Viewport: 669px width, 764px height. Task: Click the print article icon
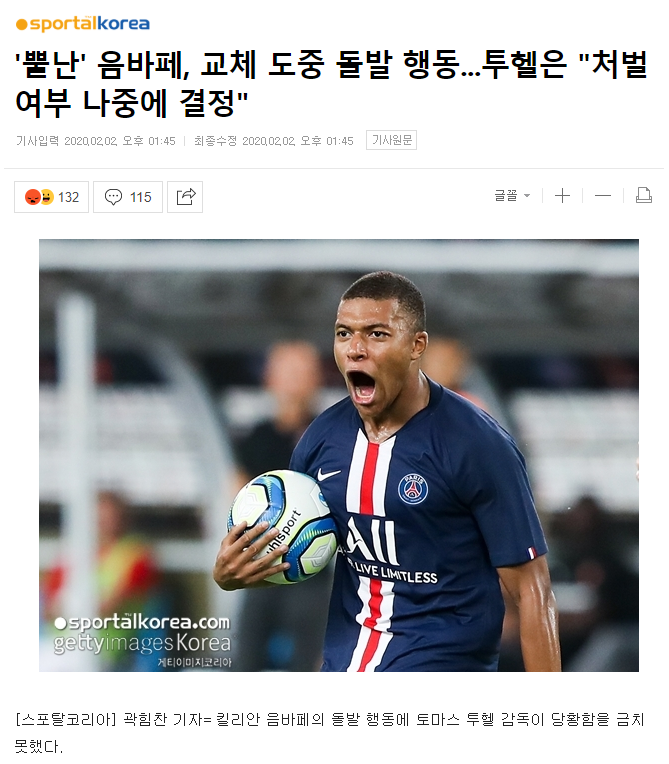pyautogui.click(x=644, y=195)
